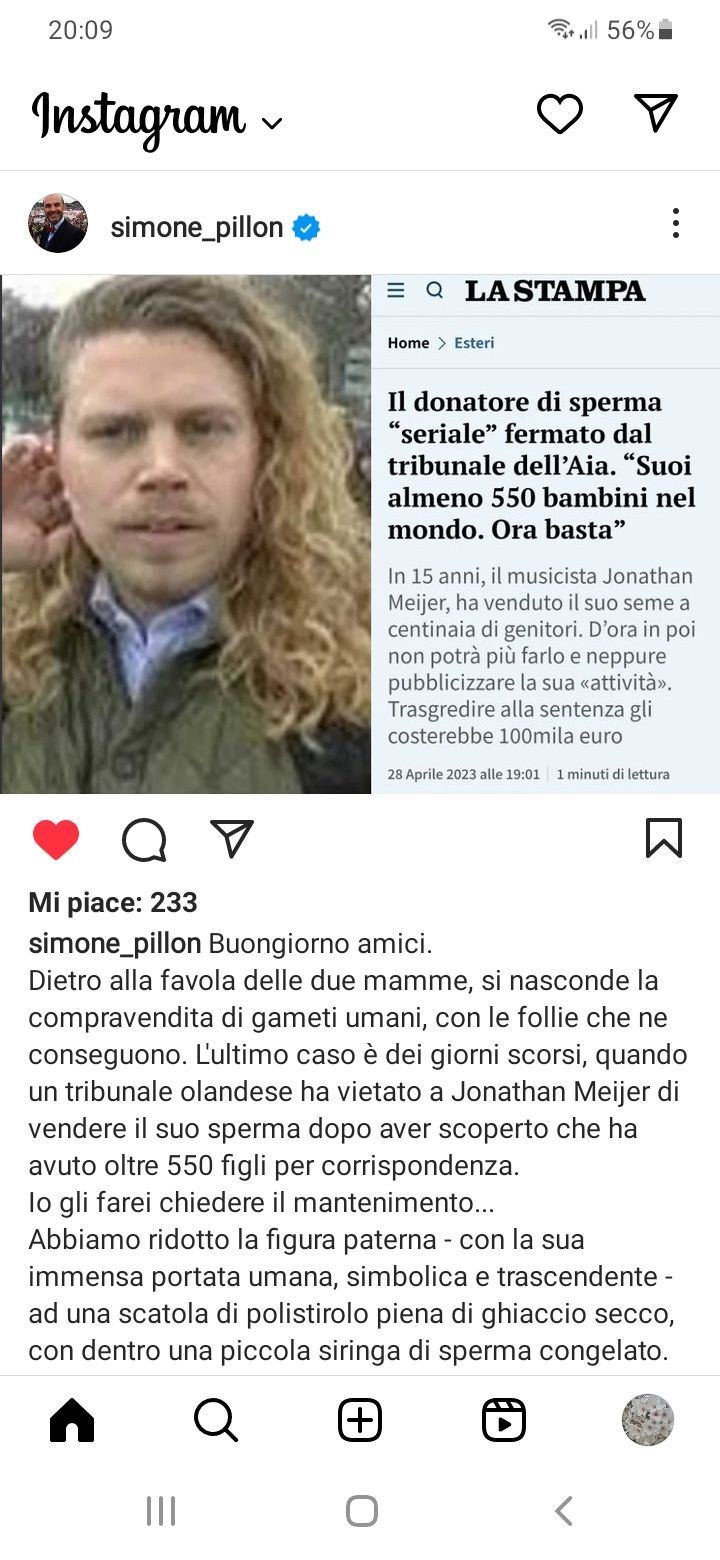Open direct messages paper plane icon

coord(656,112)
